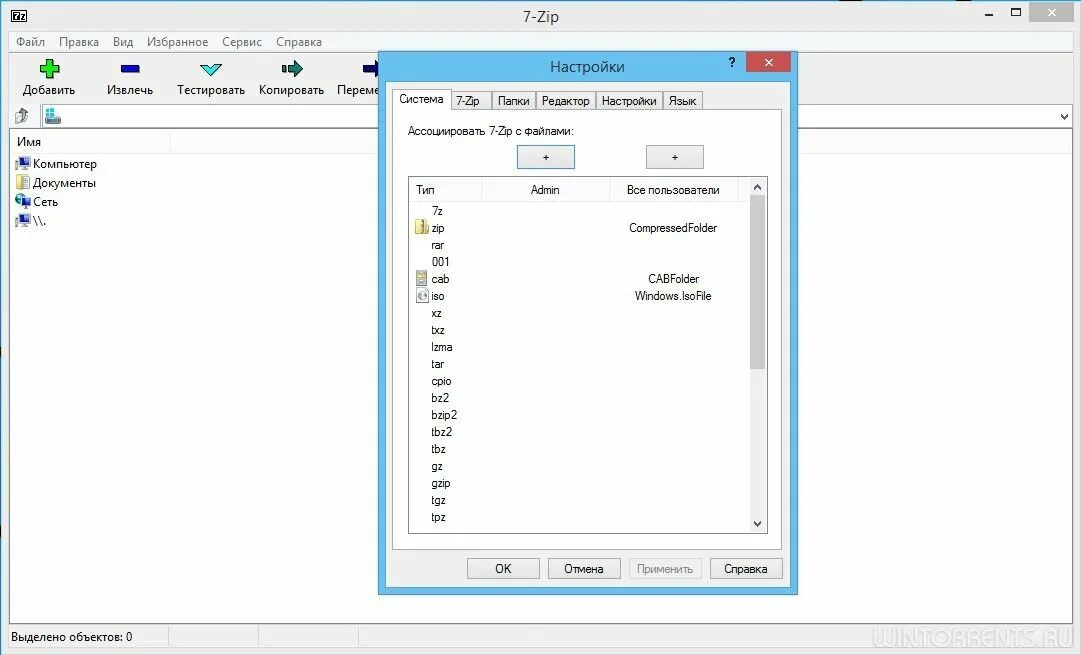Click the Копировать arrow icon
Image resolution: width=1081 pixels, height=655 pixels.
(x=292, y=68)
